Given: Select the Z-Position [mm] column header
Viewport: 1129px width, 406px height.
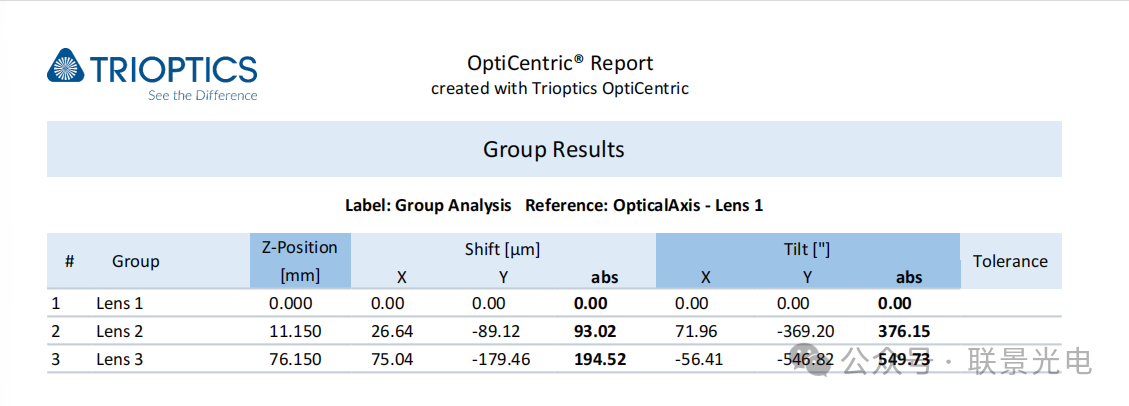Looking at the screenshot, I should click(300, 260).
